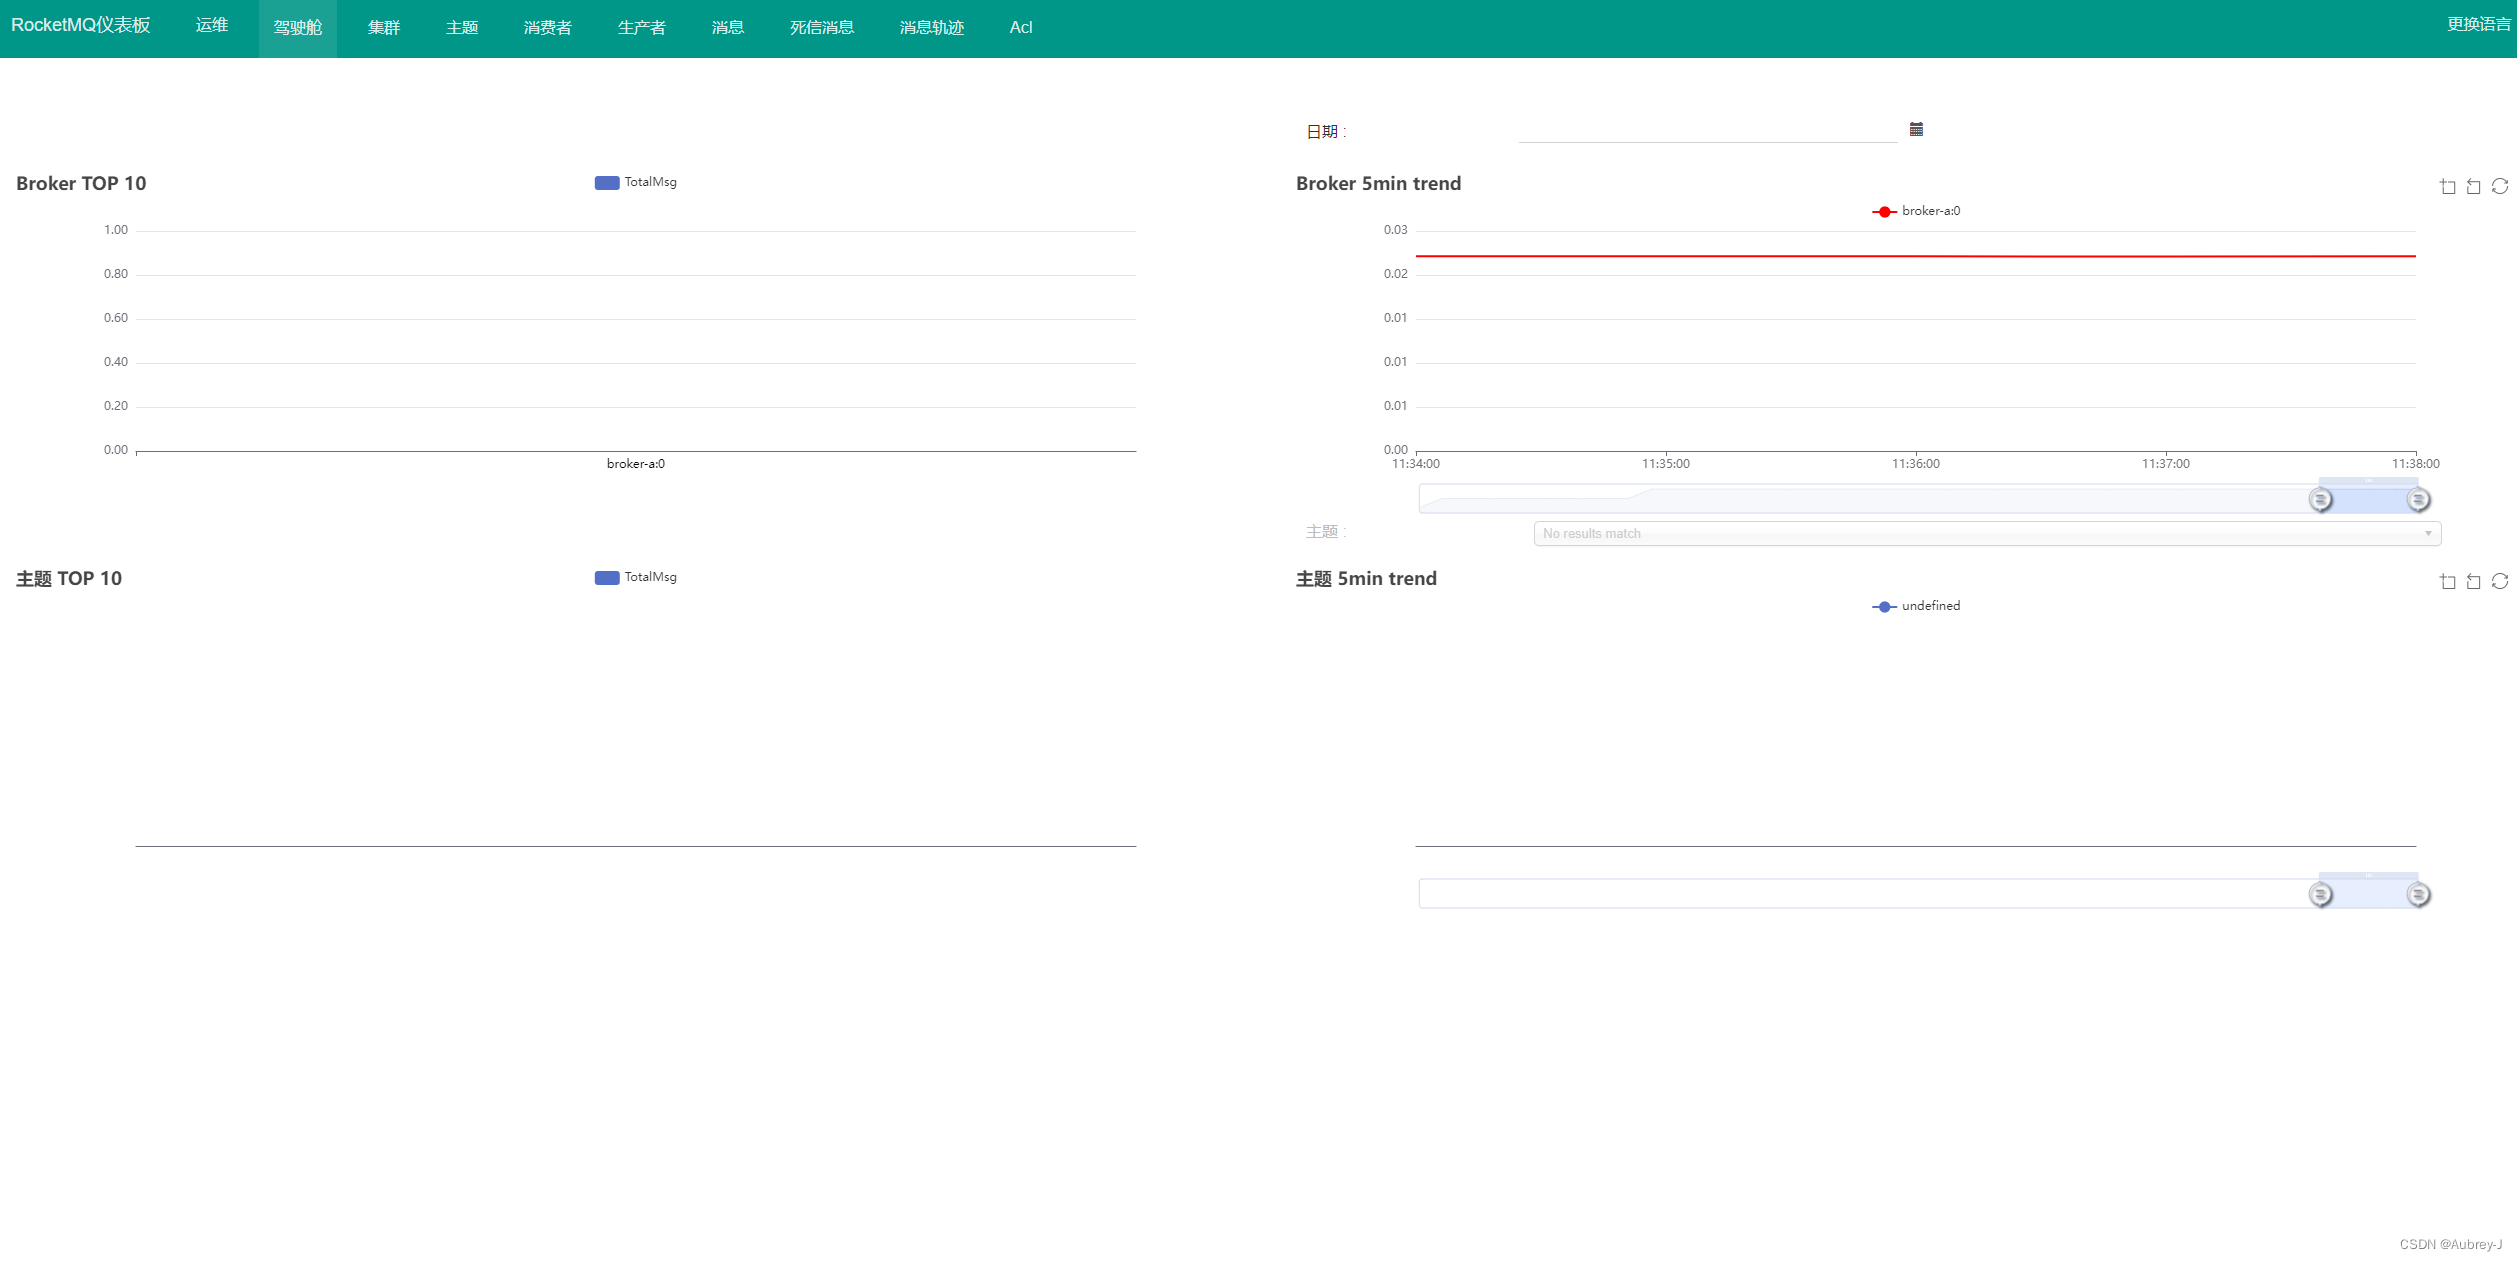This screenshot has width=2517, height=1261.
Task: Toggle the undefined legend on 主题 trend
Action: [x=1915, y=606]
